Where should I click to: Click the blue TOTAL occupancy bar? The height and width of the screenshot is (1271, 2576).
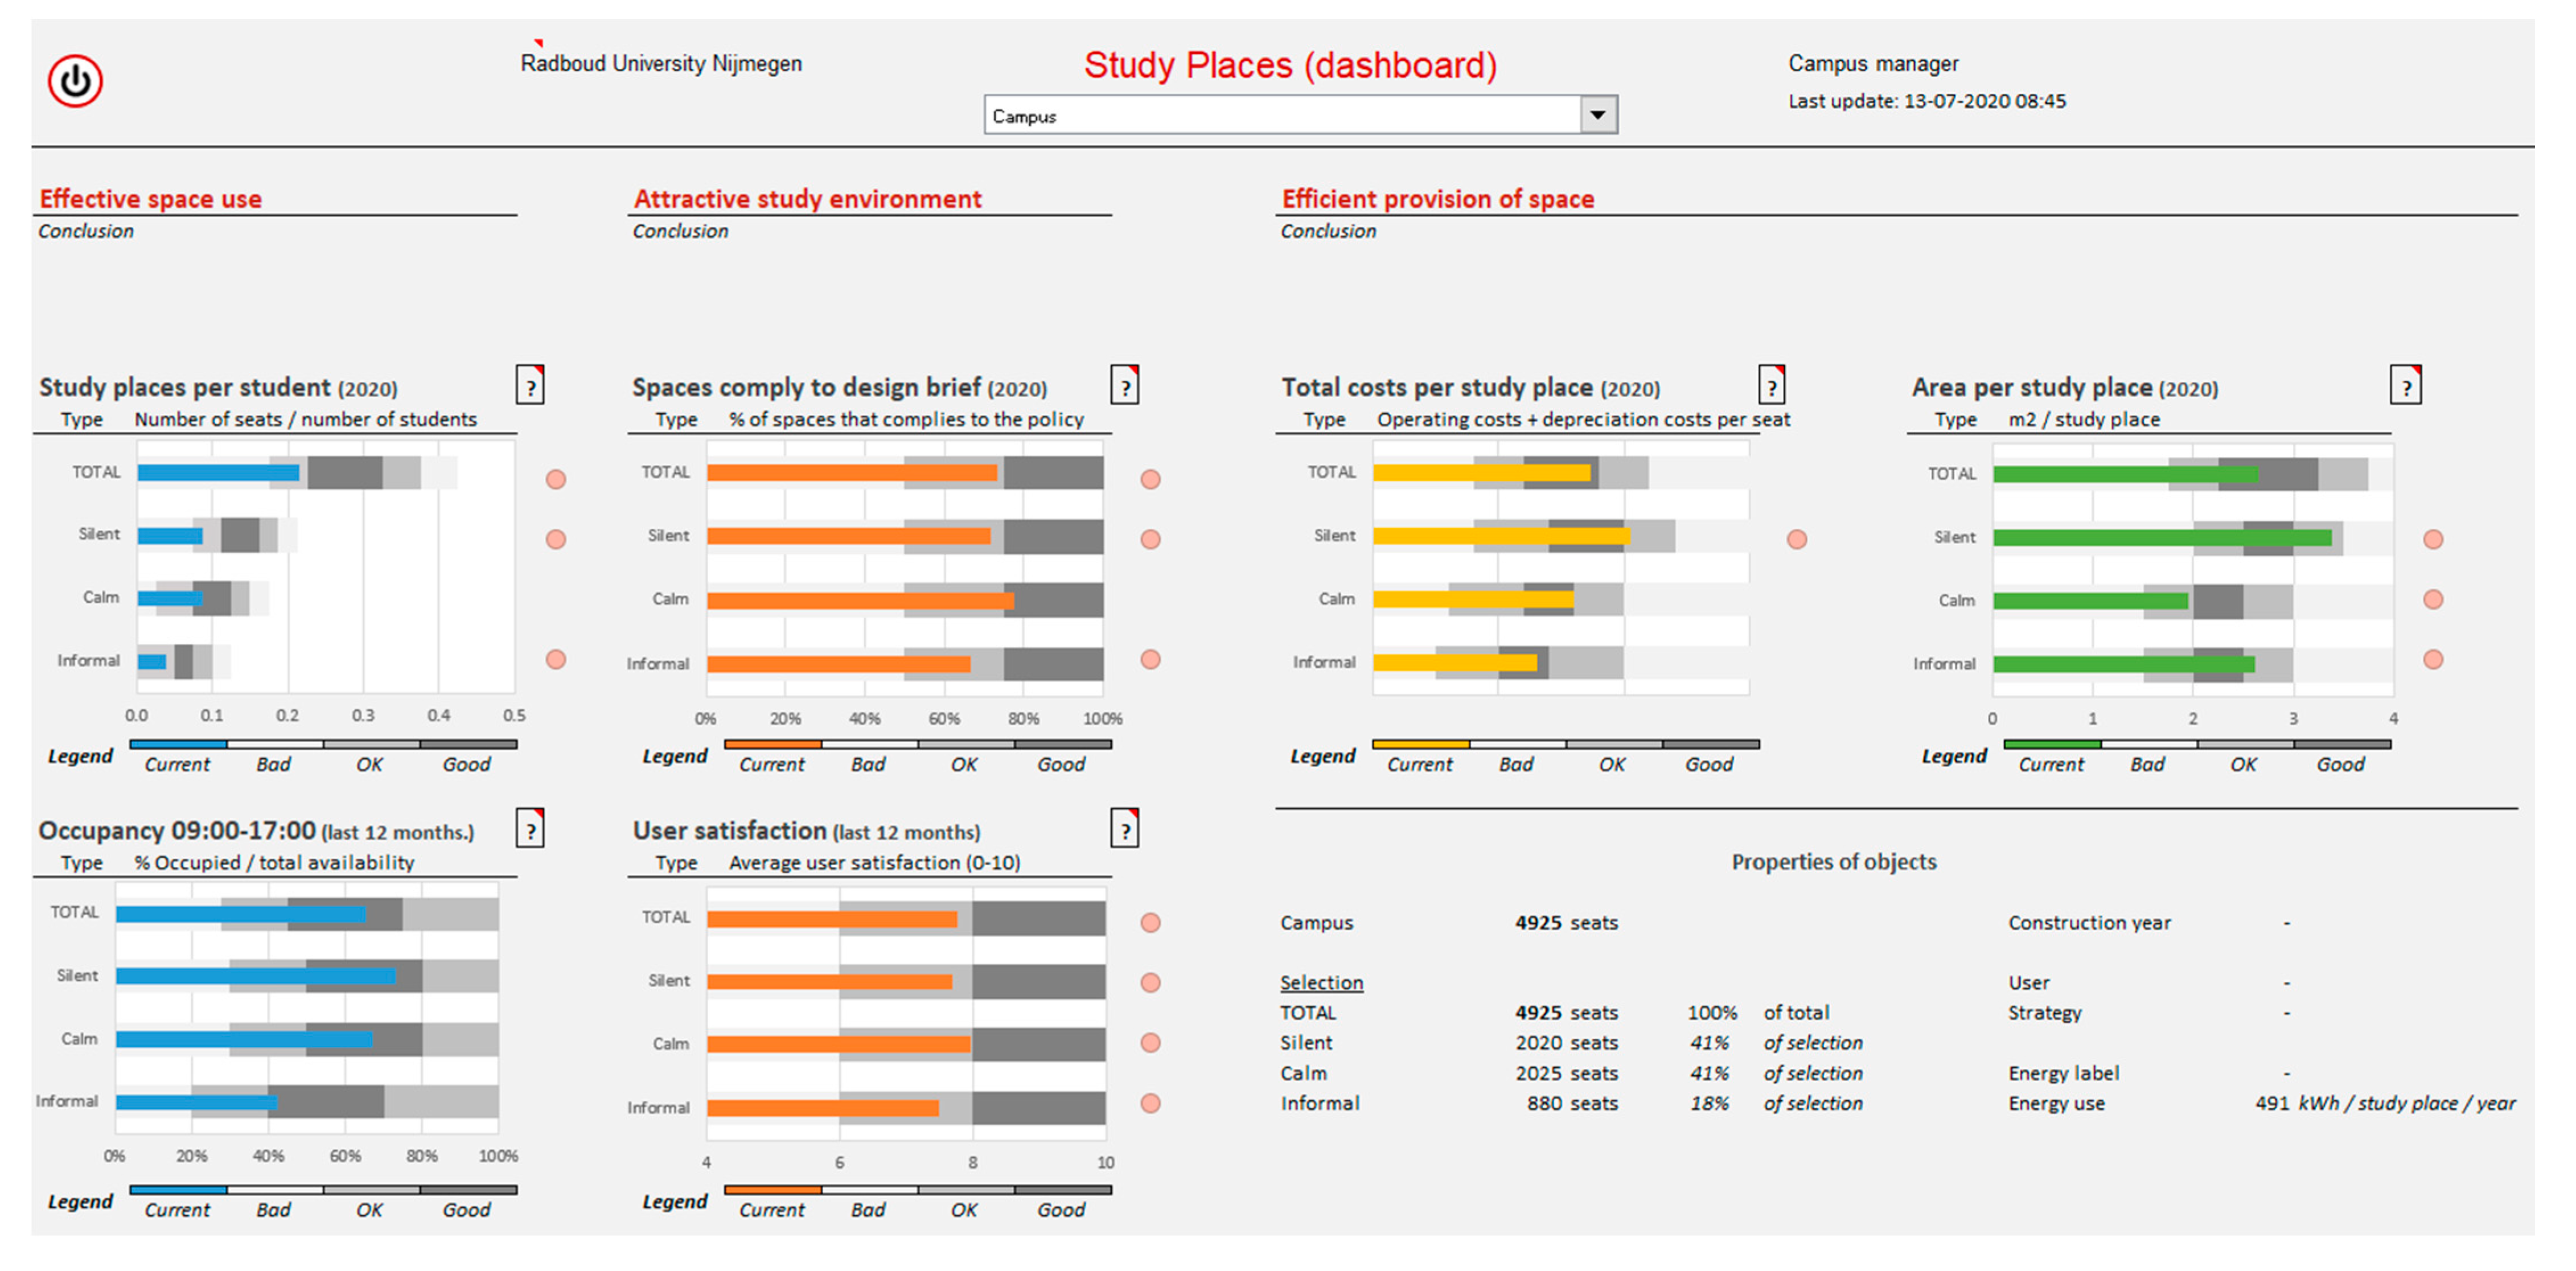(x=241, y=914)
